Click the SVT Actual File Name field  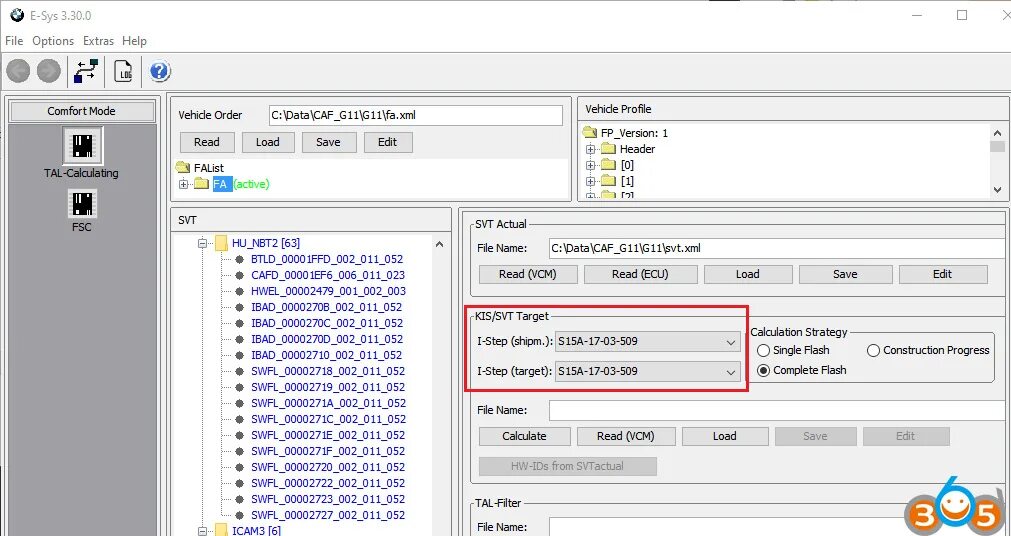pyautogui.click(x=777, y=247)
